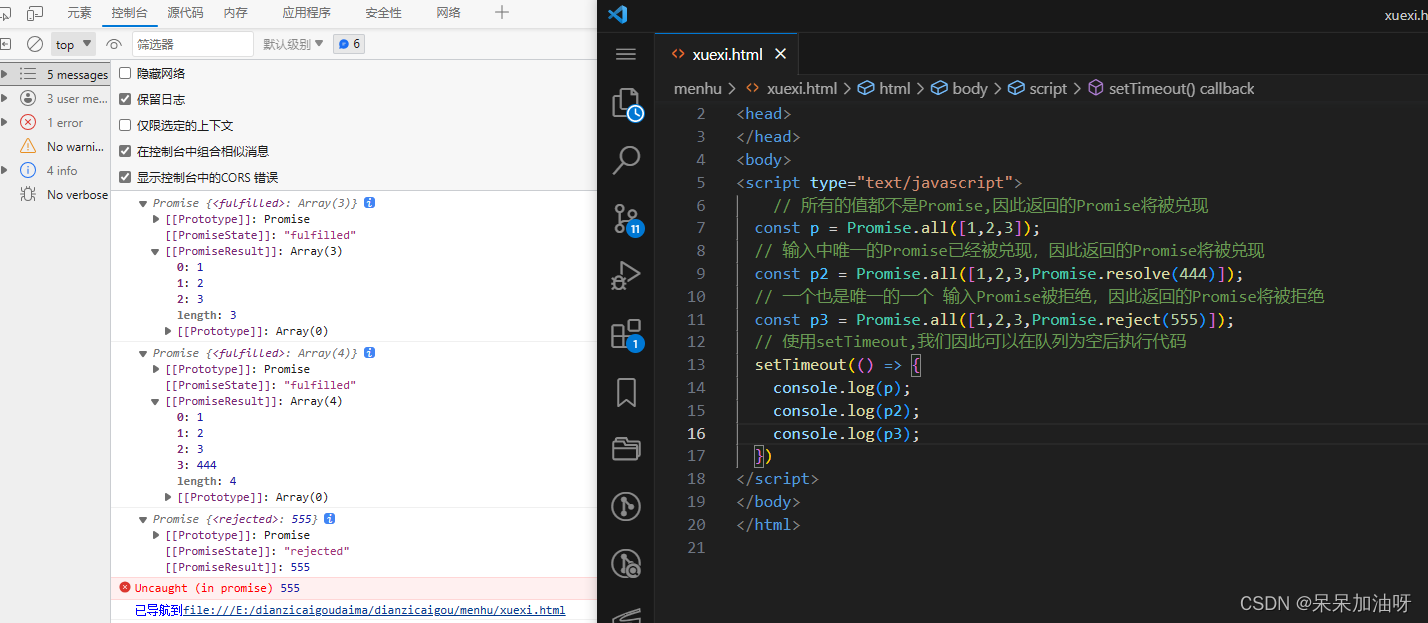
Task: Switch to the 源代码 tab
Action: [x=185, y=13]
